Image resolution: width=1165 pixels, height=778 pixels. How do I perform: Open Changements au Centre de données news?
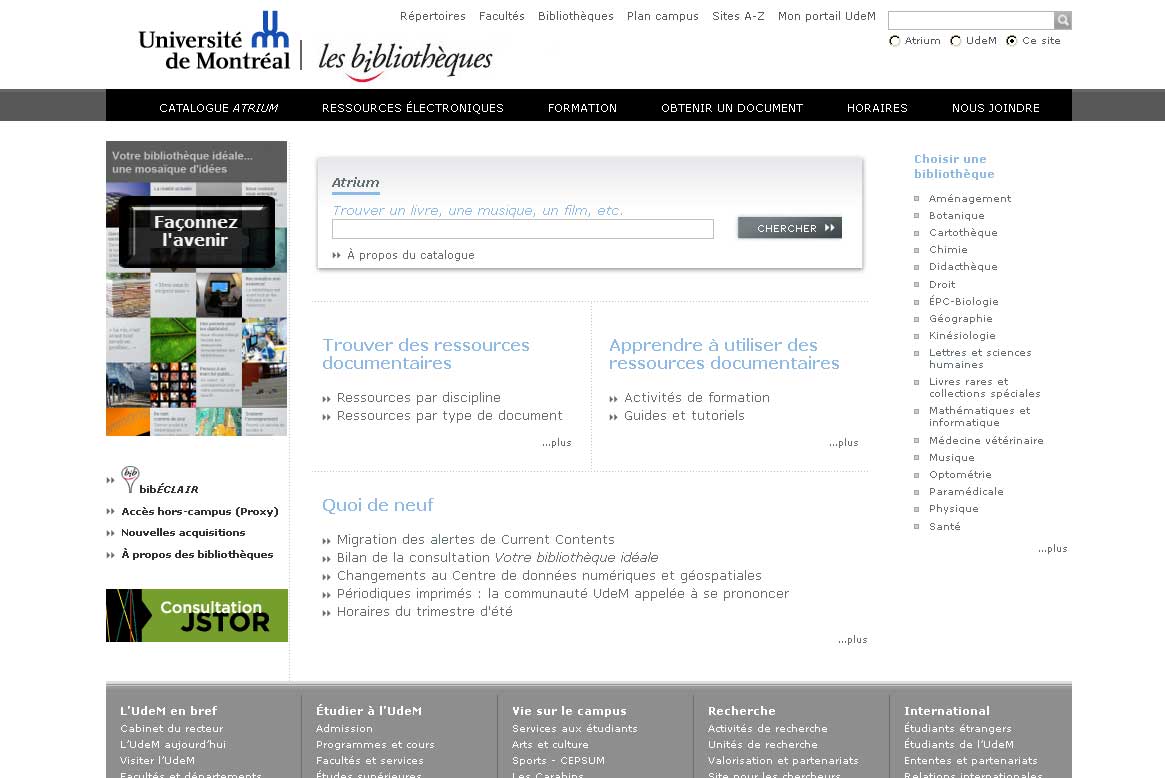click(x=549, y=575)
